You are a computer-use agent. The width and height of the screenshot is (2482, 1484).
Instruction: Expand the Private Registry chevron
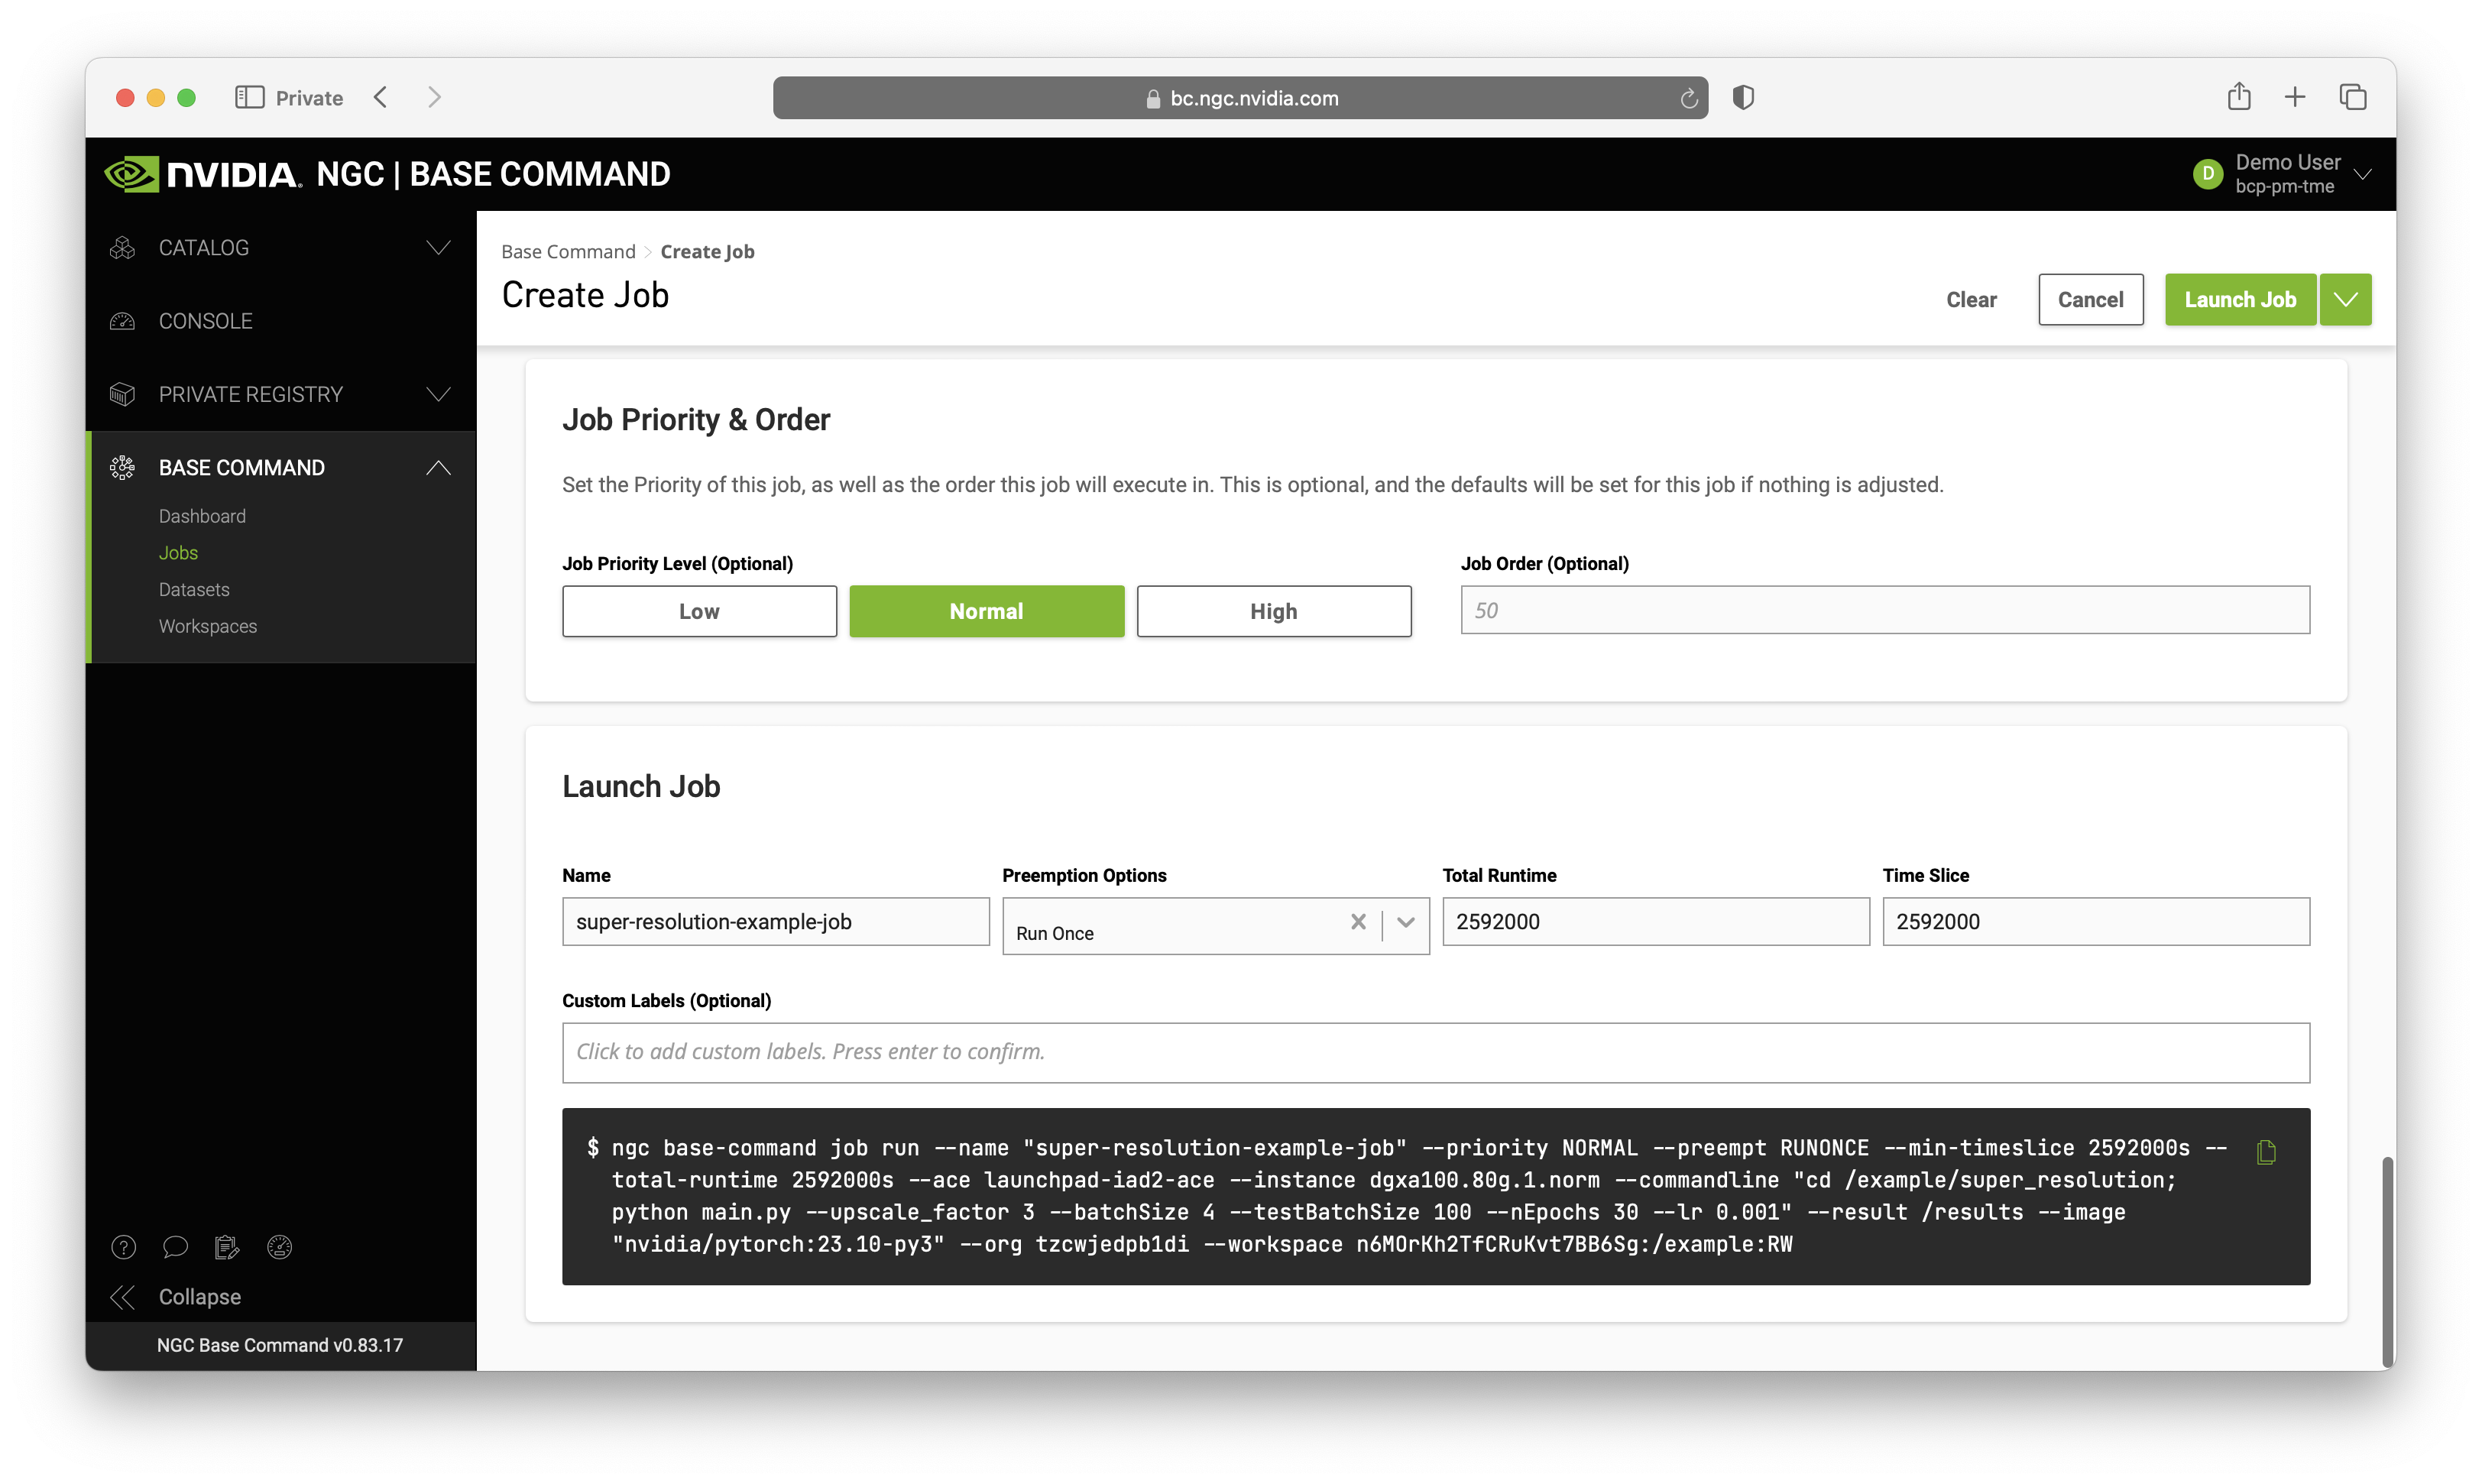click(x=438, y=394)
